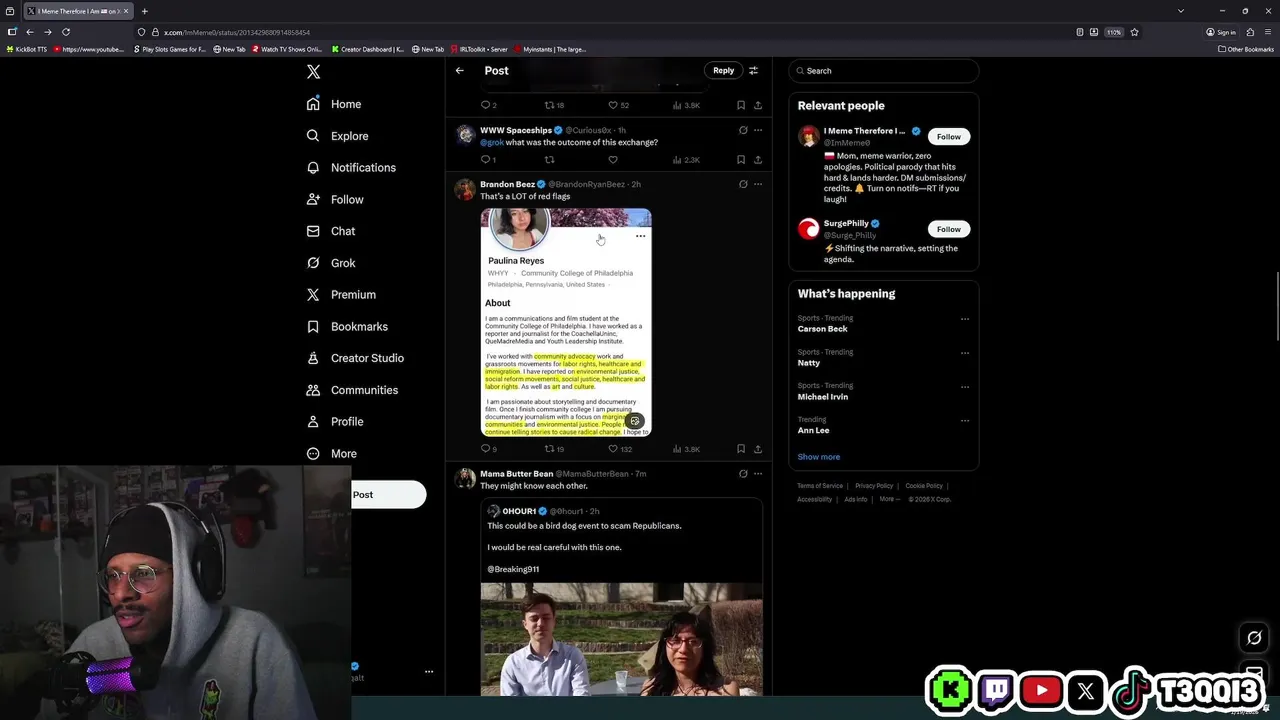Go back using browser back arrow
This screenshot has width=1280, height=720.
click(x=30, y=32)
